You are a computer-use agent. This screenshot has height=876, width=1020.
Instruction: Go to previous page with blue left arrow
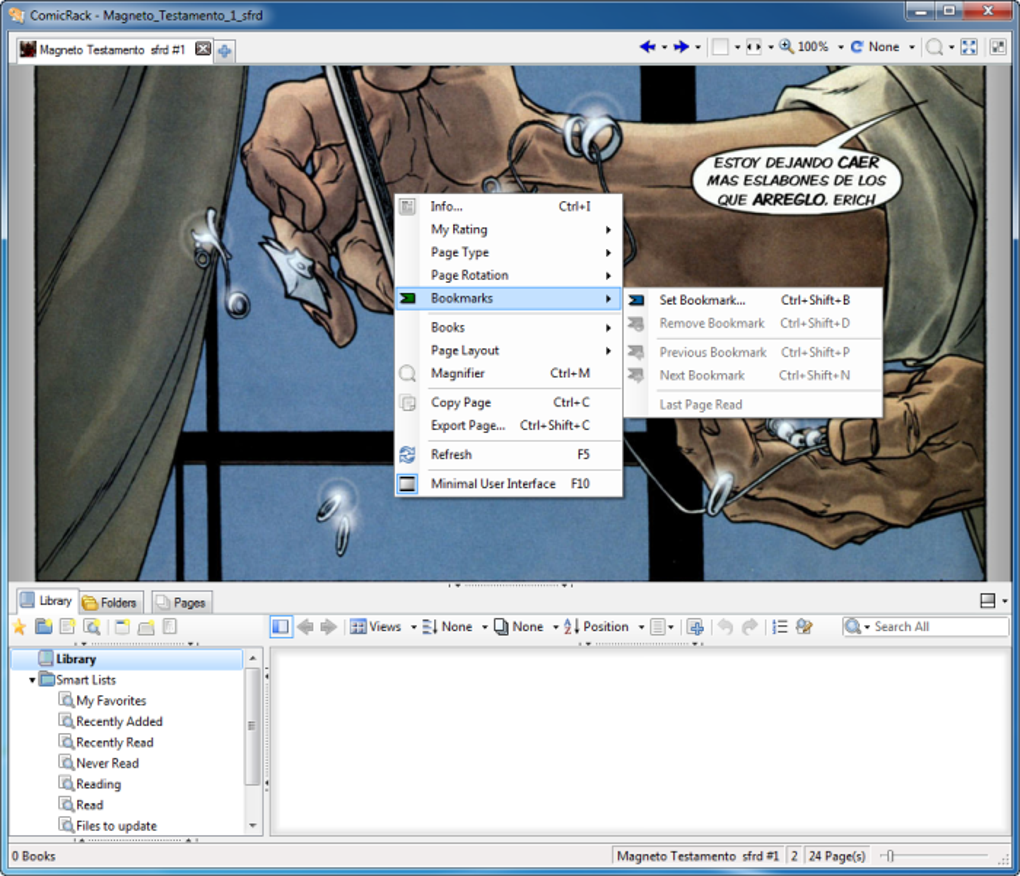click(647, 47)
